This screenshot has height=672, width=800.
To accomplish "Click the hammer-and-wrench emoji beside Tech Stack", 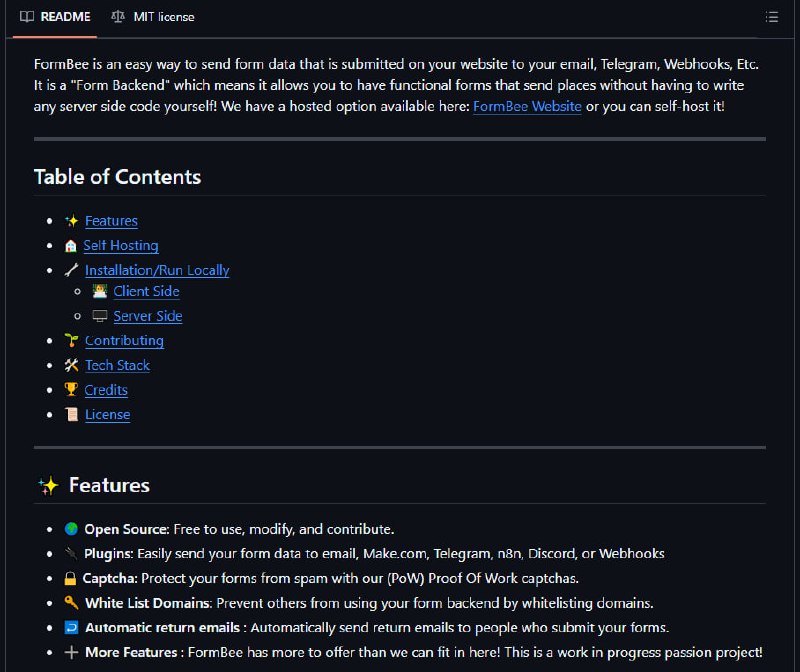I will click(71, 365).
